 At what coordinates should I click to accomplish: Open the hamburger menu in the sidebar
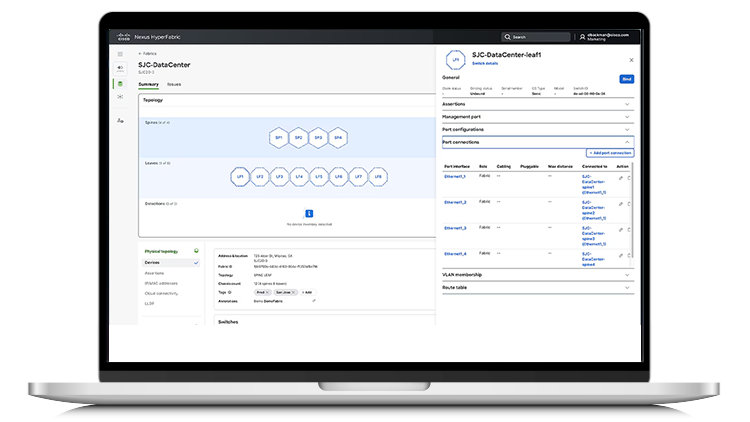[x=120, y=54]
